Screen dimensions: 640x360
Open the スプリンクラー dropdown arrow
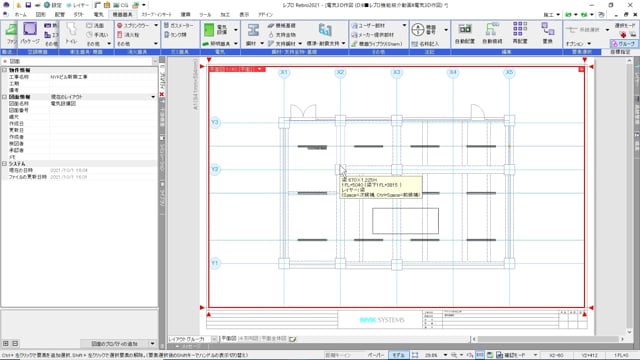pos(156,25)
